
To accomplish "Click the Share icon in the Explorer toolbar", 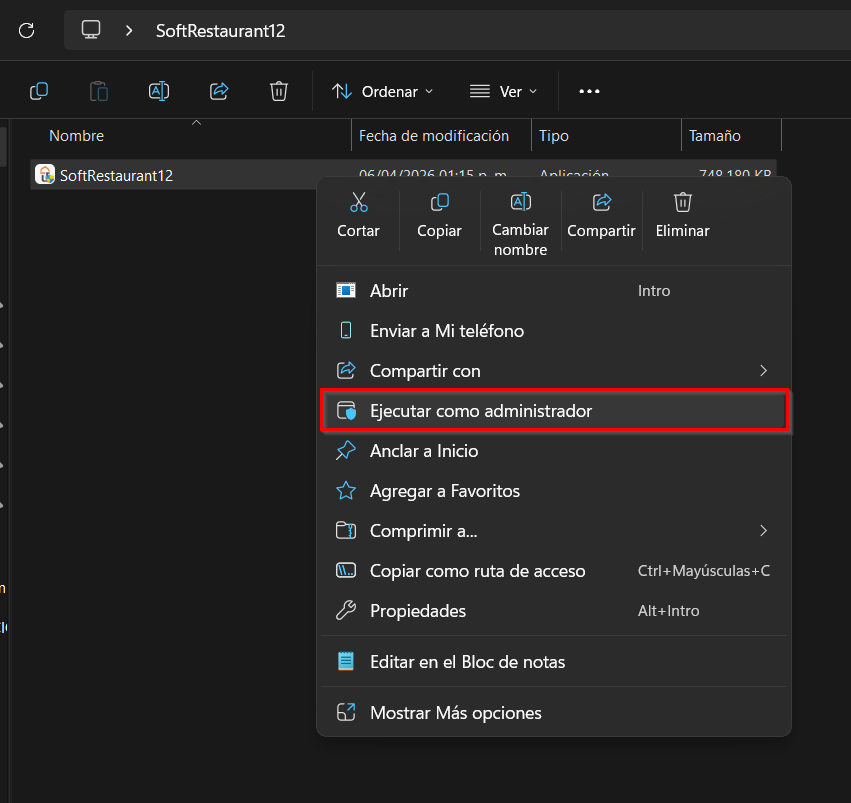I will click(x=219, y=91).
